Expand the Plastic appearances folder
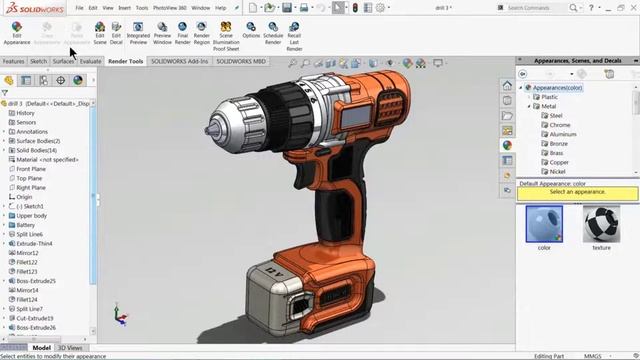The height and width of the screenshot is (360, 640). (529, 97)
